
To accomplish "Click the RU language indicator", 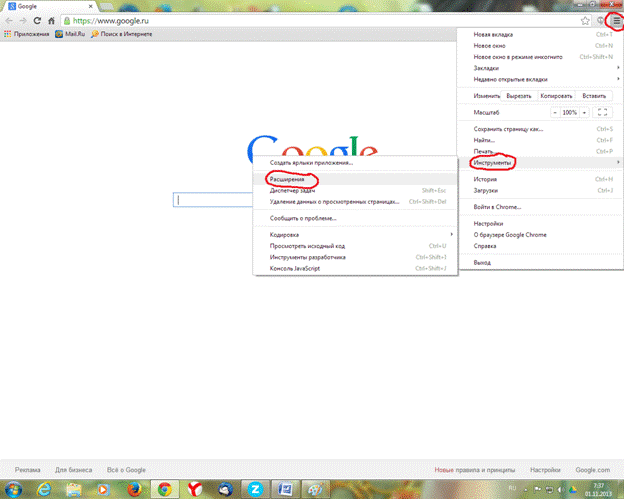I will 512,488.
